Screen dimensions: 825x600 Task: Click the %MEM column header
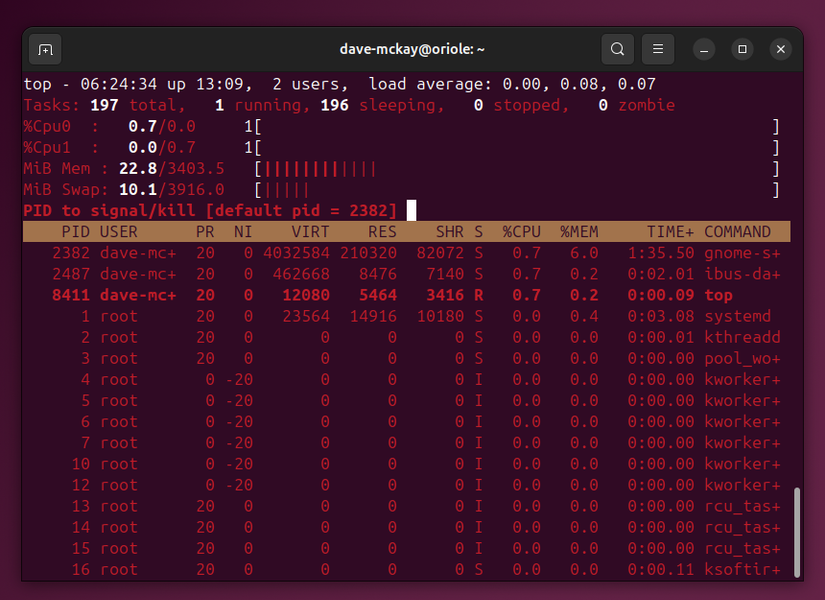(x=577, y=231)
